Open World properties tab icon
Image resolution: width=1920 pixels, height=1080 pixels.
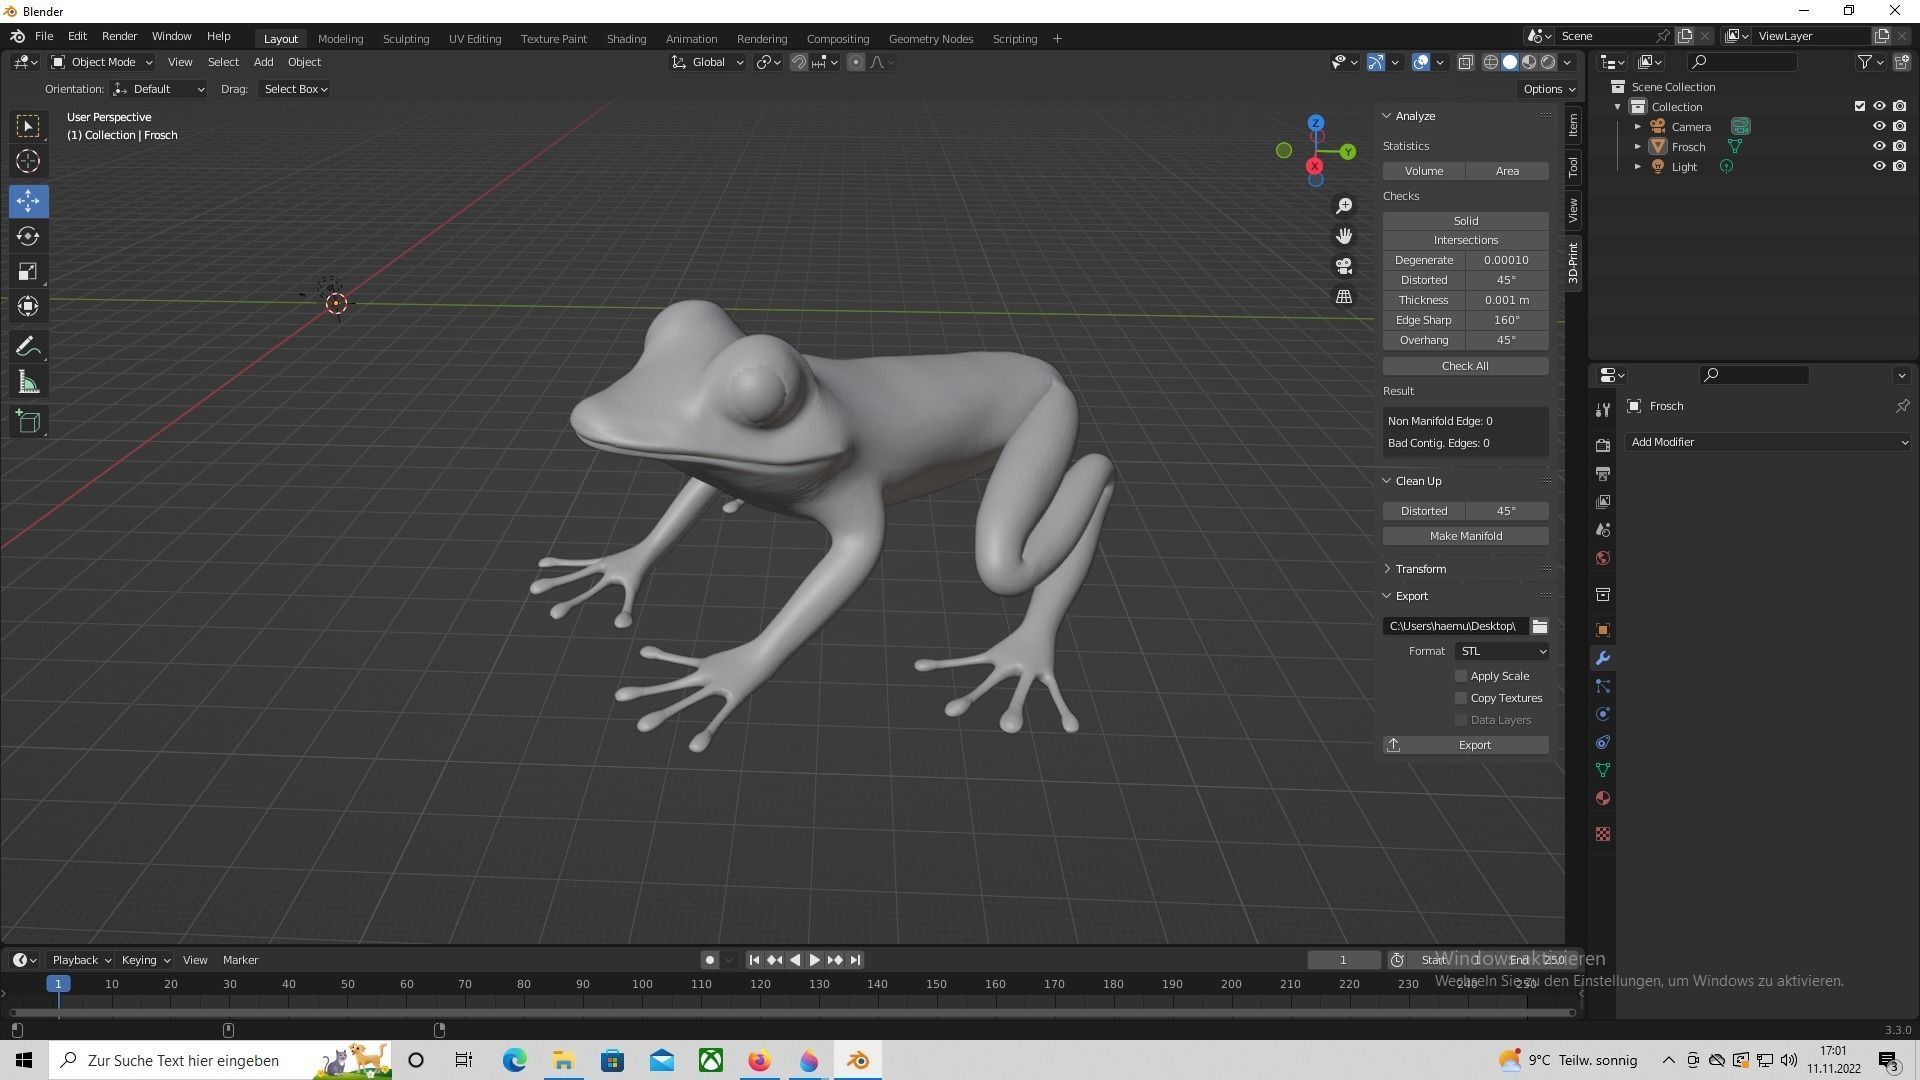point(1603,559)
